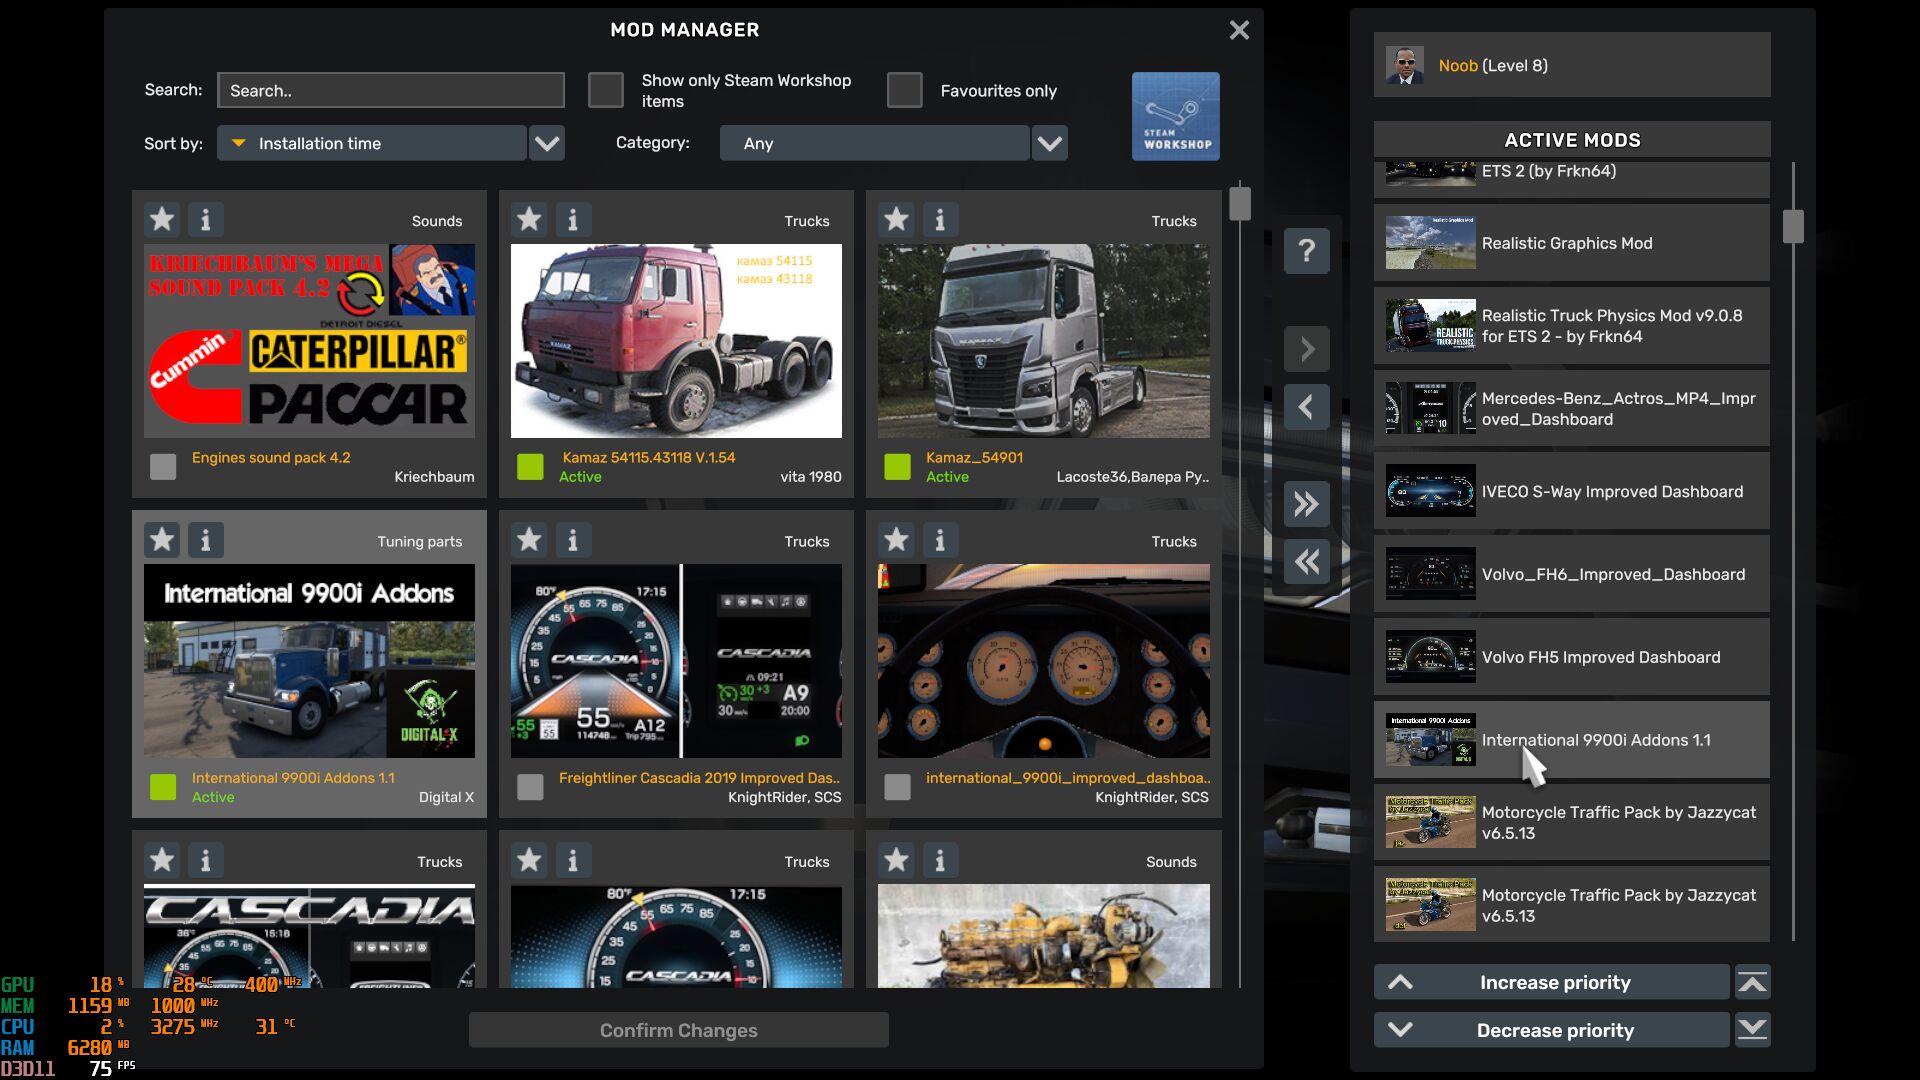1920x1080 pixels.
Task: Open the Steam Workshop icon
Action: coord(1175,116)
